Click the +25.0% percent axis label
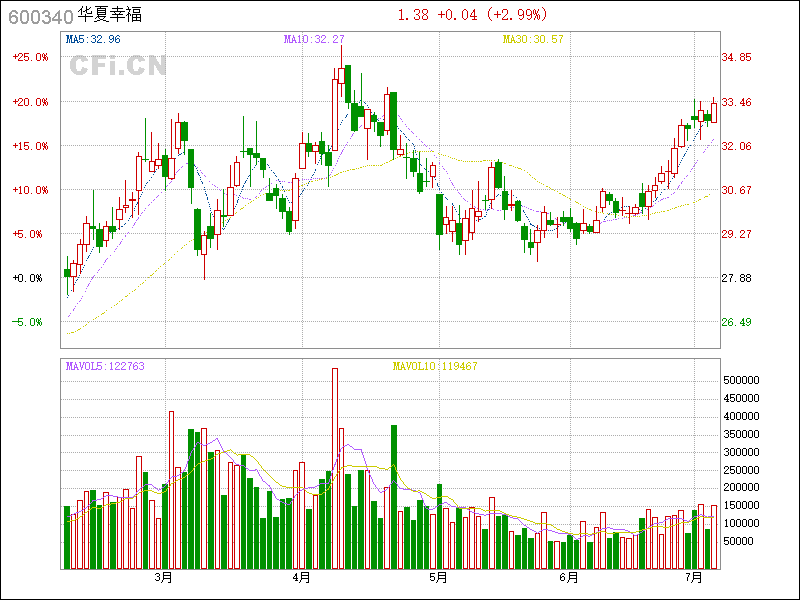This screenshot has width=800, height=600. click(30, 58)
